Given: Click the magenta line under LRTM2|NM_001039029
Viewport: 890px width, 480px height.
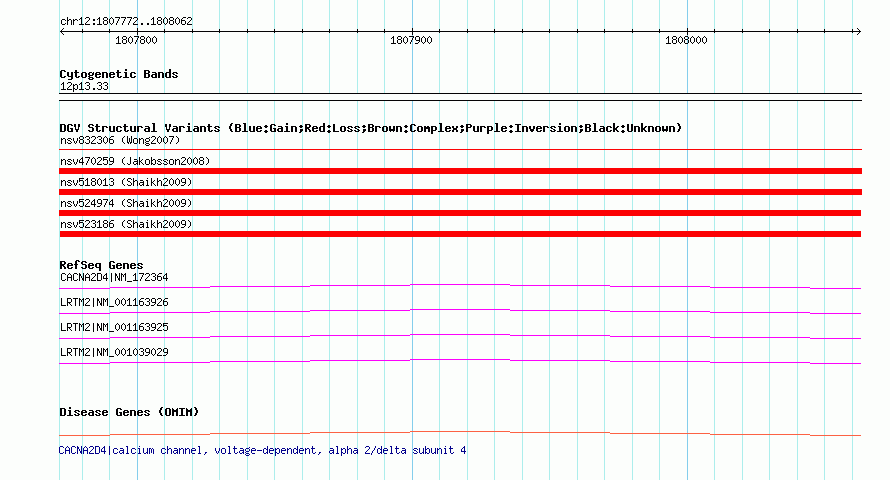Looking at the screenshot, I should coord(460,361).
